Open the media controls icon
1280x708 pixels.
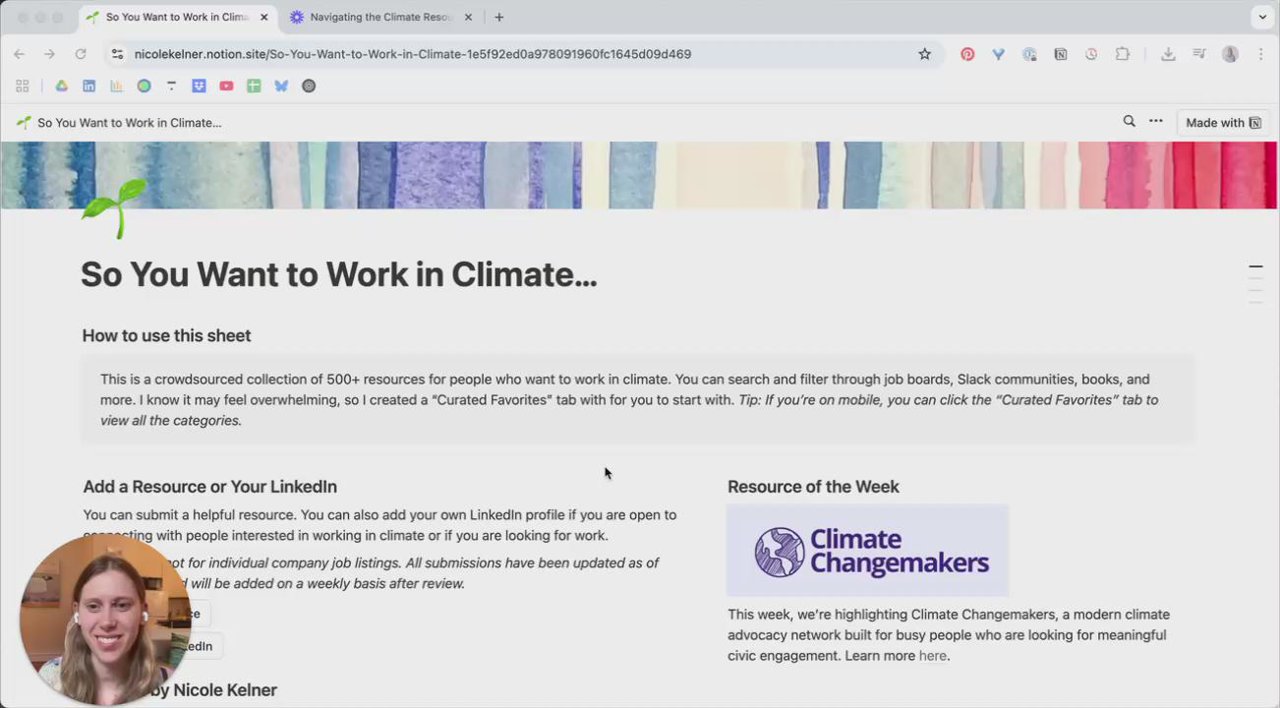(1199, 54)
